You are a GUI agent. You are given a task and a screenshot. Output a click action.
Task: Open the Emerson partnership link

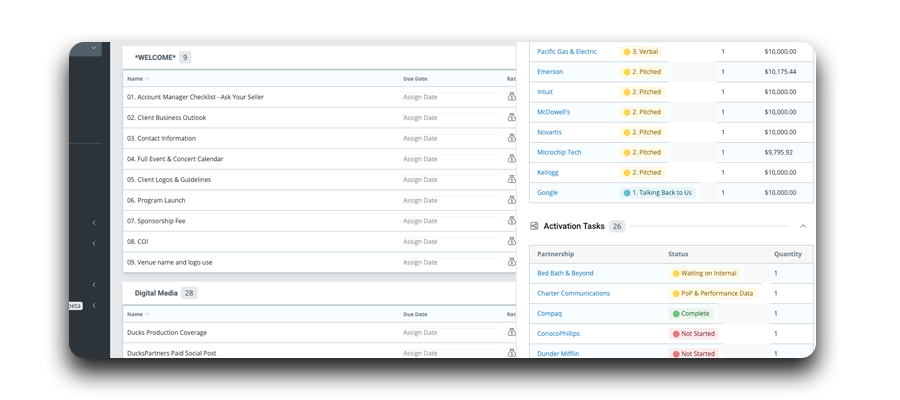click(550, 72)
